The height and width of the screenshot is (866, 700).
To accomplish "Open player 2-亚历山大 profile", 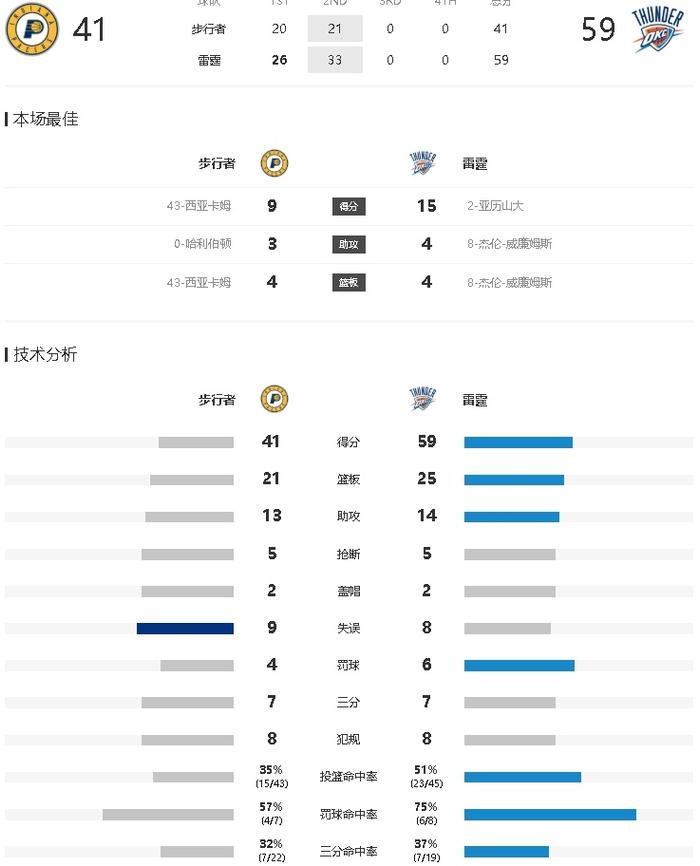I will (x=495, y=206).
